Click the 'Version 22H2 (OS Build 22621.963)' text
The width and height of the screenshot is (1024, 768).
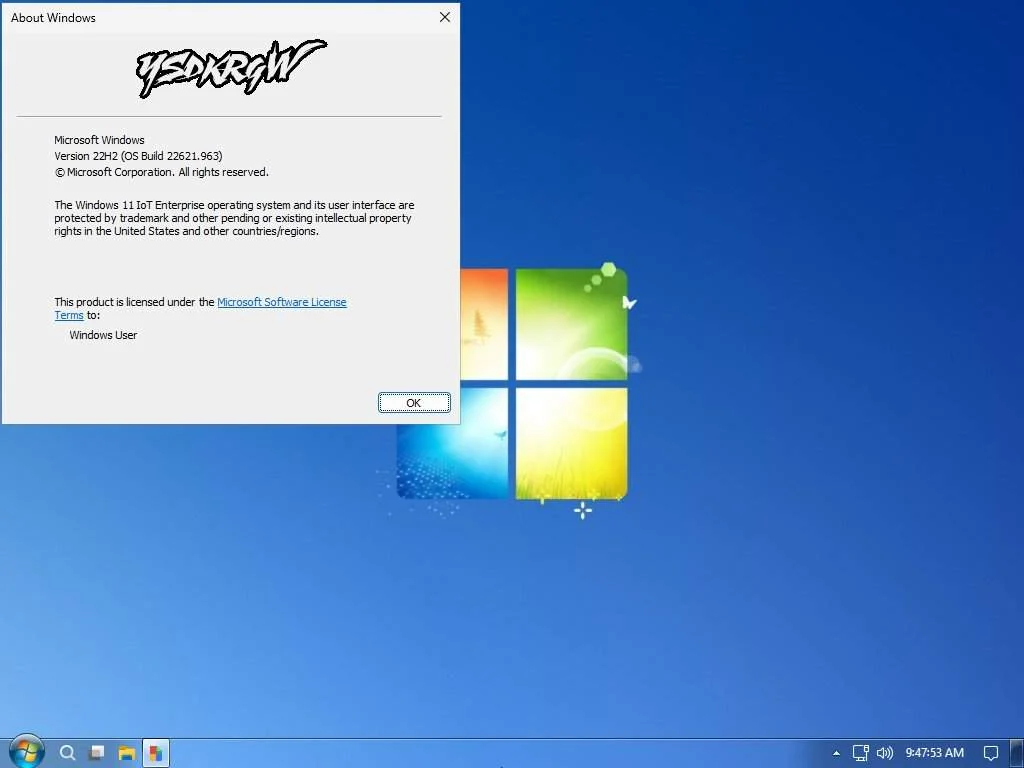click(138, 156)
